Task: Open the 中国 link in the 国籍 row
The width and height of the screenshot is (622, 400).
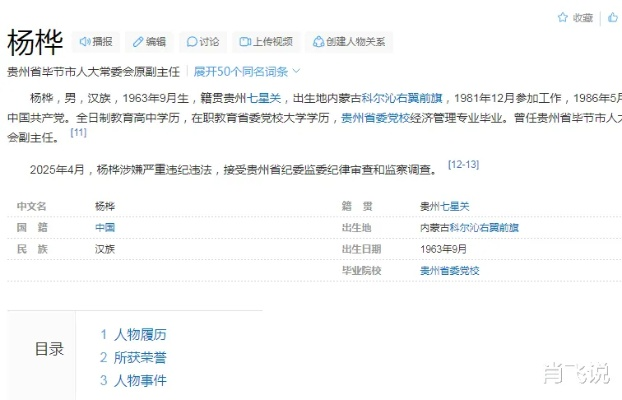Action: point(105,227)
